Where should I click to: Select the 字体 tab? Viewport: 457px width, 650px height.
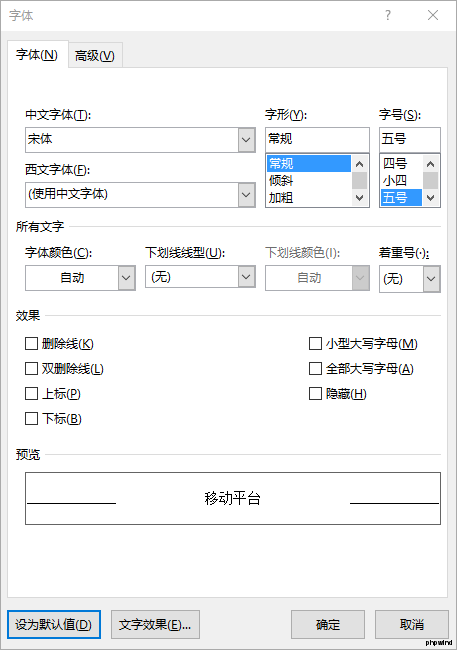point(37,54)
